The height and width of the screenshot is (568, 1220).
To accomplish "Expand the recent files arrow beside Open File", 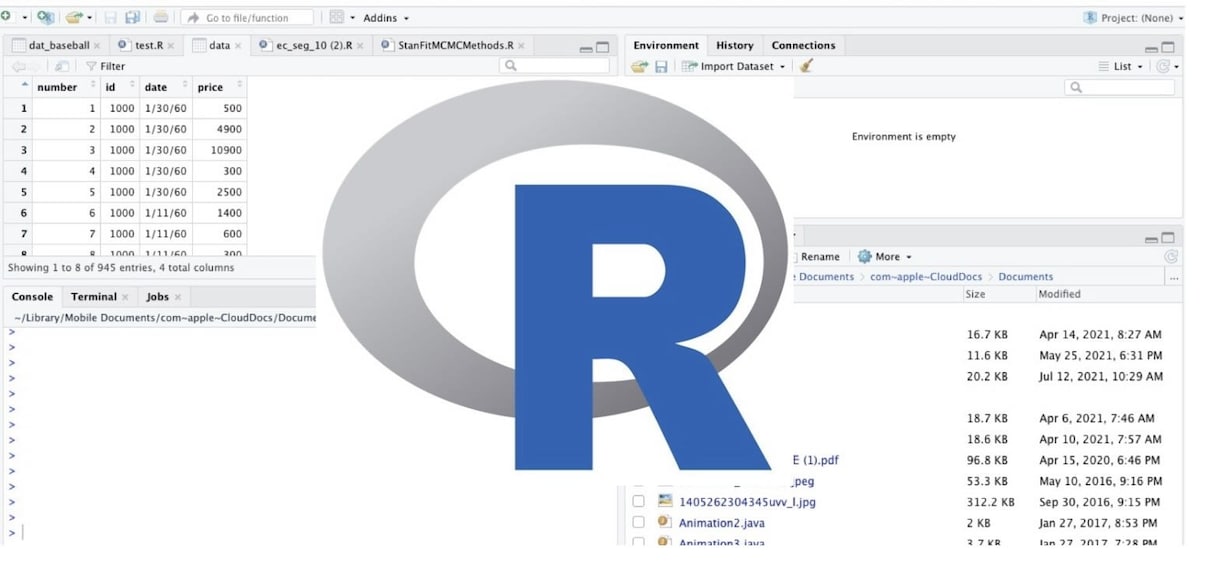I will coord(89,18).
